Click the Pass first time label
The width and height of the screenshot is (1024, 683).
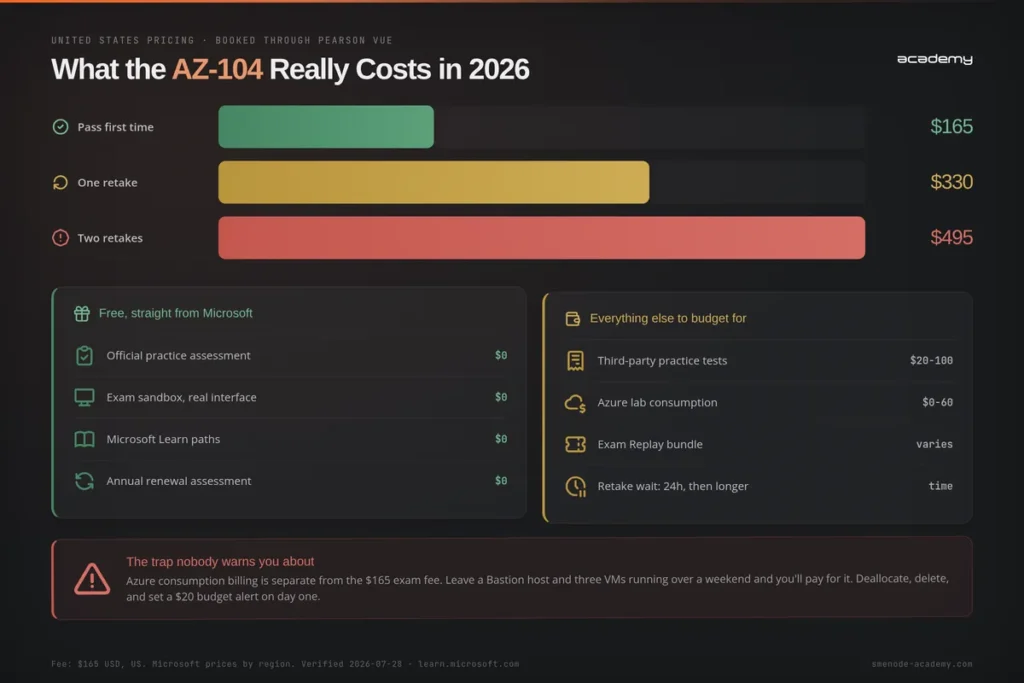click(116, 127)
